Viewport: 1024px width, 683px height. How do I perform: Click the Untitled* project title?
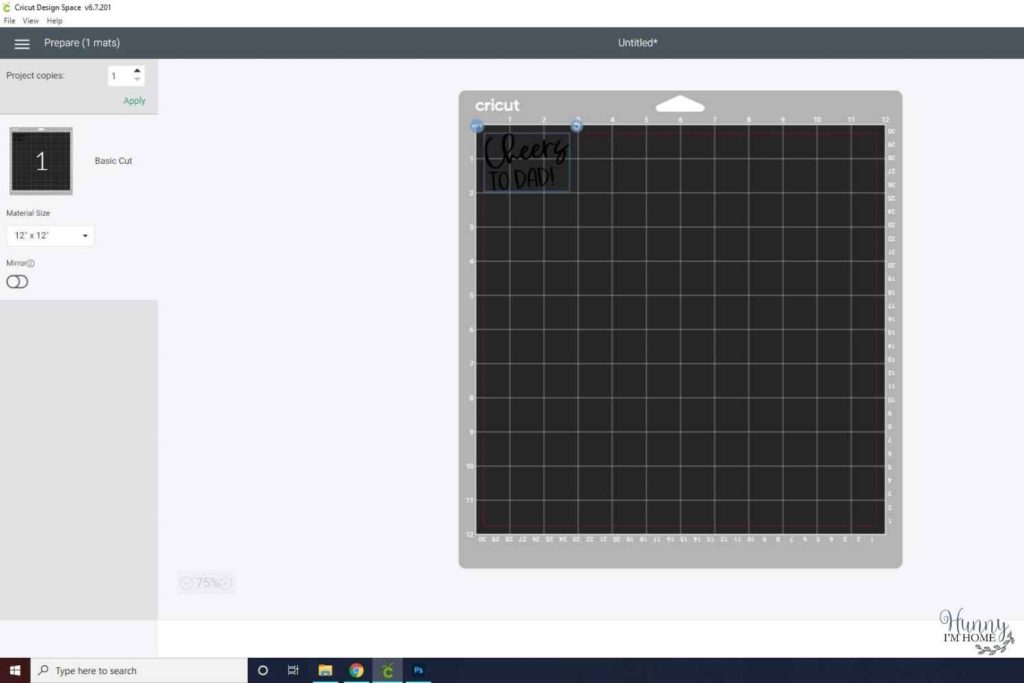[637, 43]
